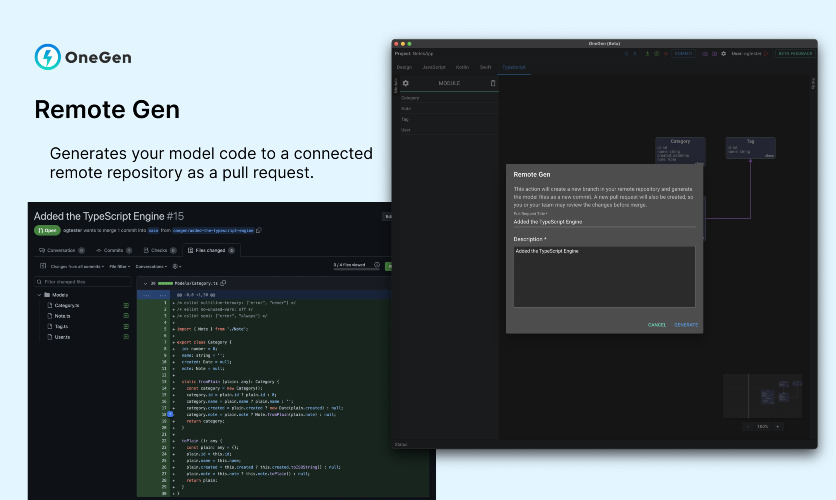836x500 pixels.
Task: Click the GENERATE button in Remote Gen dialog
Action: [686, 325]
